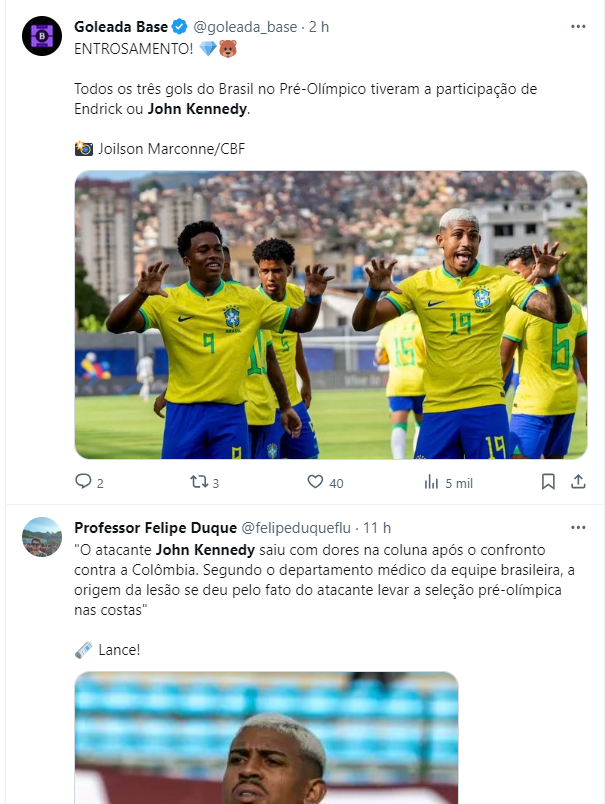This screenshot has height=804, width=605.
Task: Open more options on Goleada Base tweet
Action: tap(578, 27)
